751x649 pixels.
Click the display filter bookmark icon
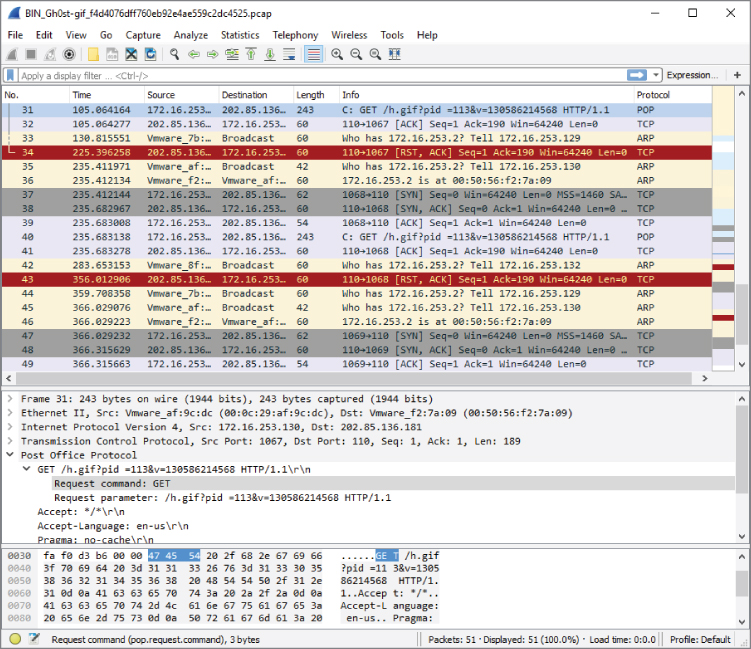coord(10,75)
